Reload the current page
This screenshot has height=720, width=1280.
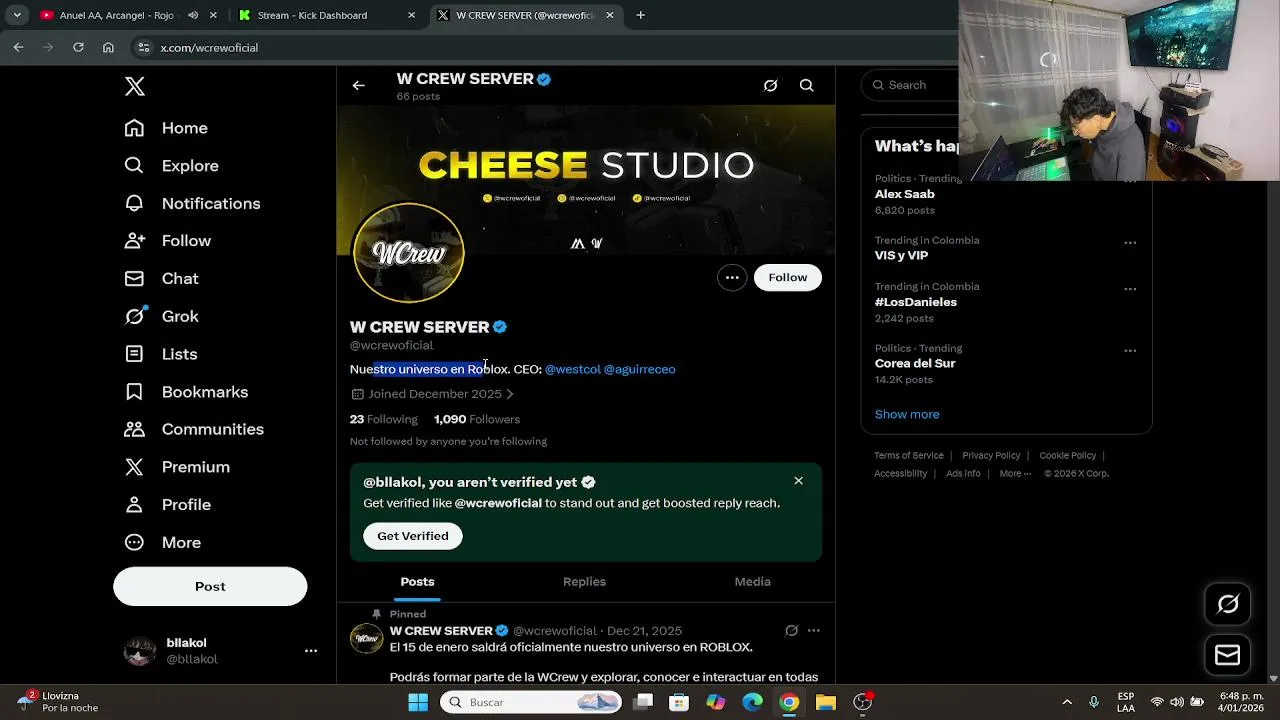coord(78,47)
